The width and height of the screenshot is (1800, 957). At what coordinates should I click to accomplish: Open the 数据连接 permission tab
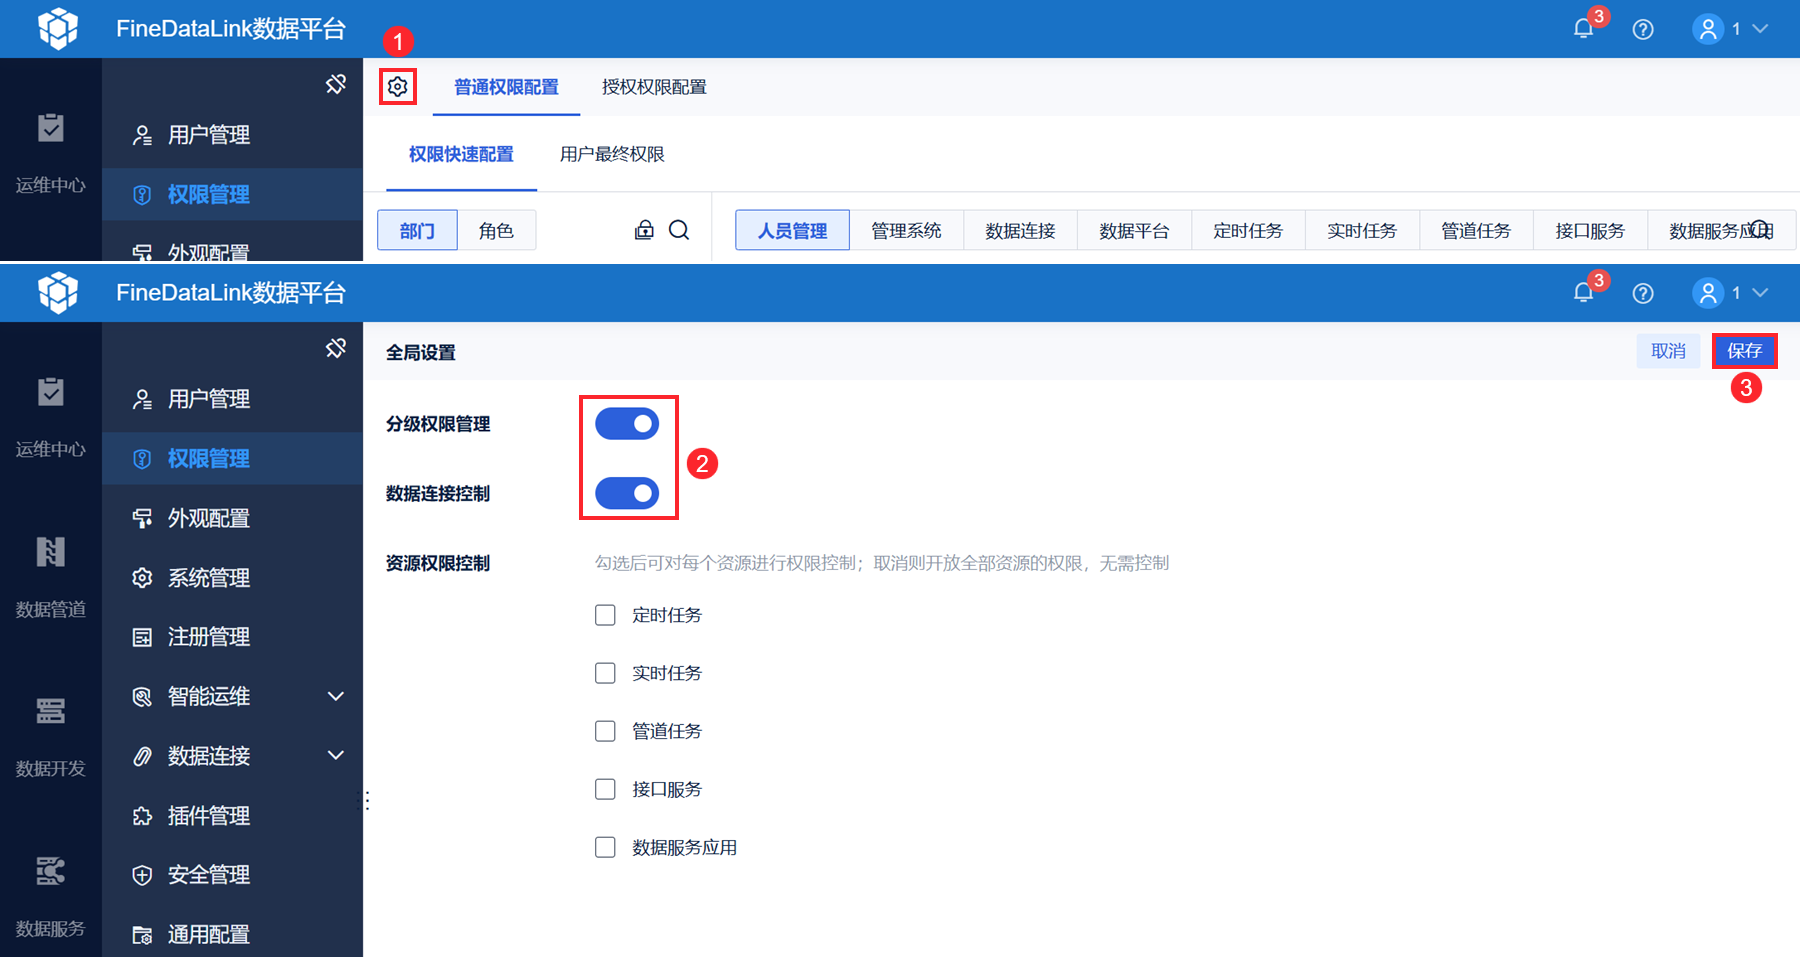(x=1020, y=231)
